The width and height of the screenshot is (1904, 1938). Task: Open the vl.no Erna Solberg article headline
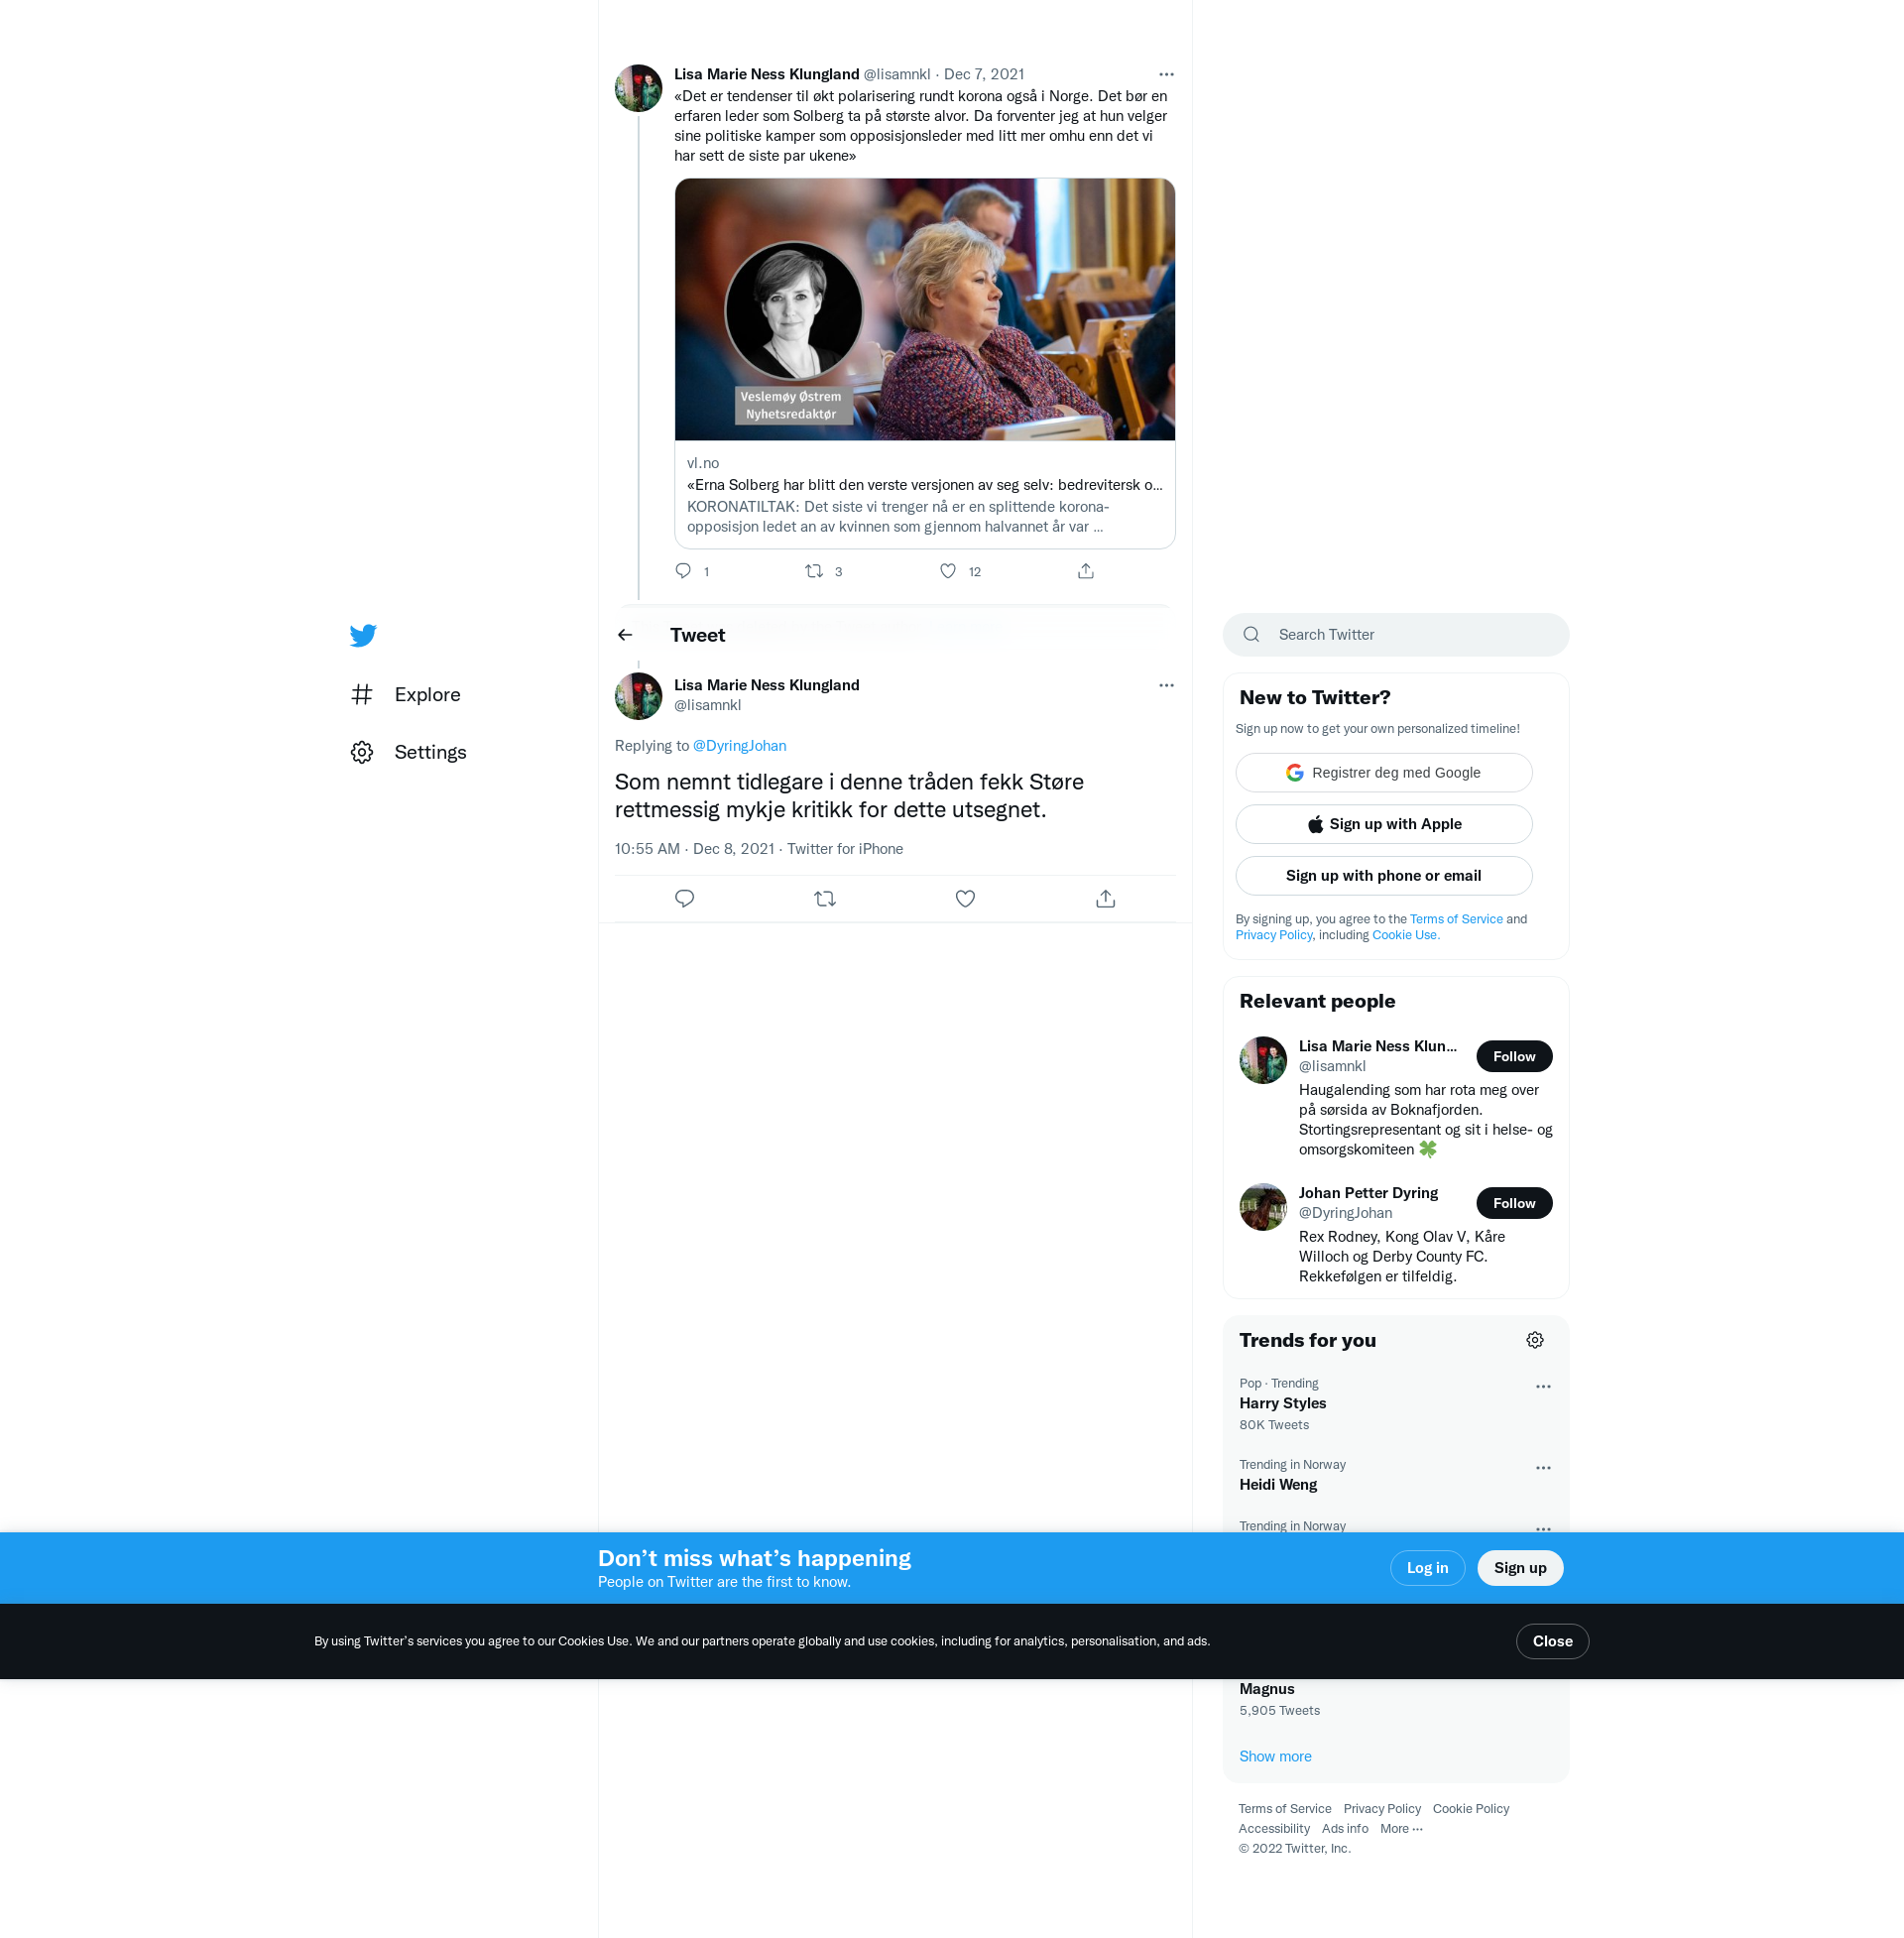tap(924, 485)
